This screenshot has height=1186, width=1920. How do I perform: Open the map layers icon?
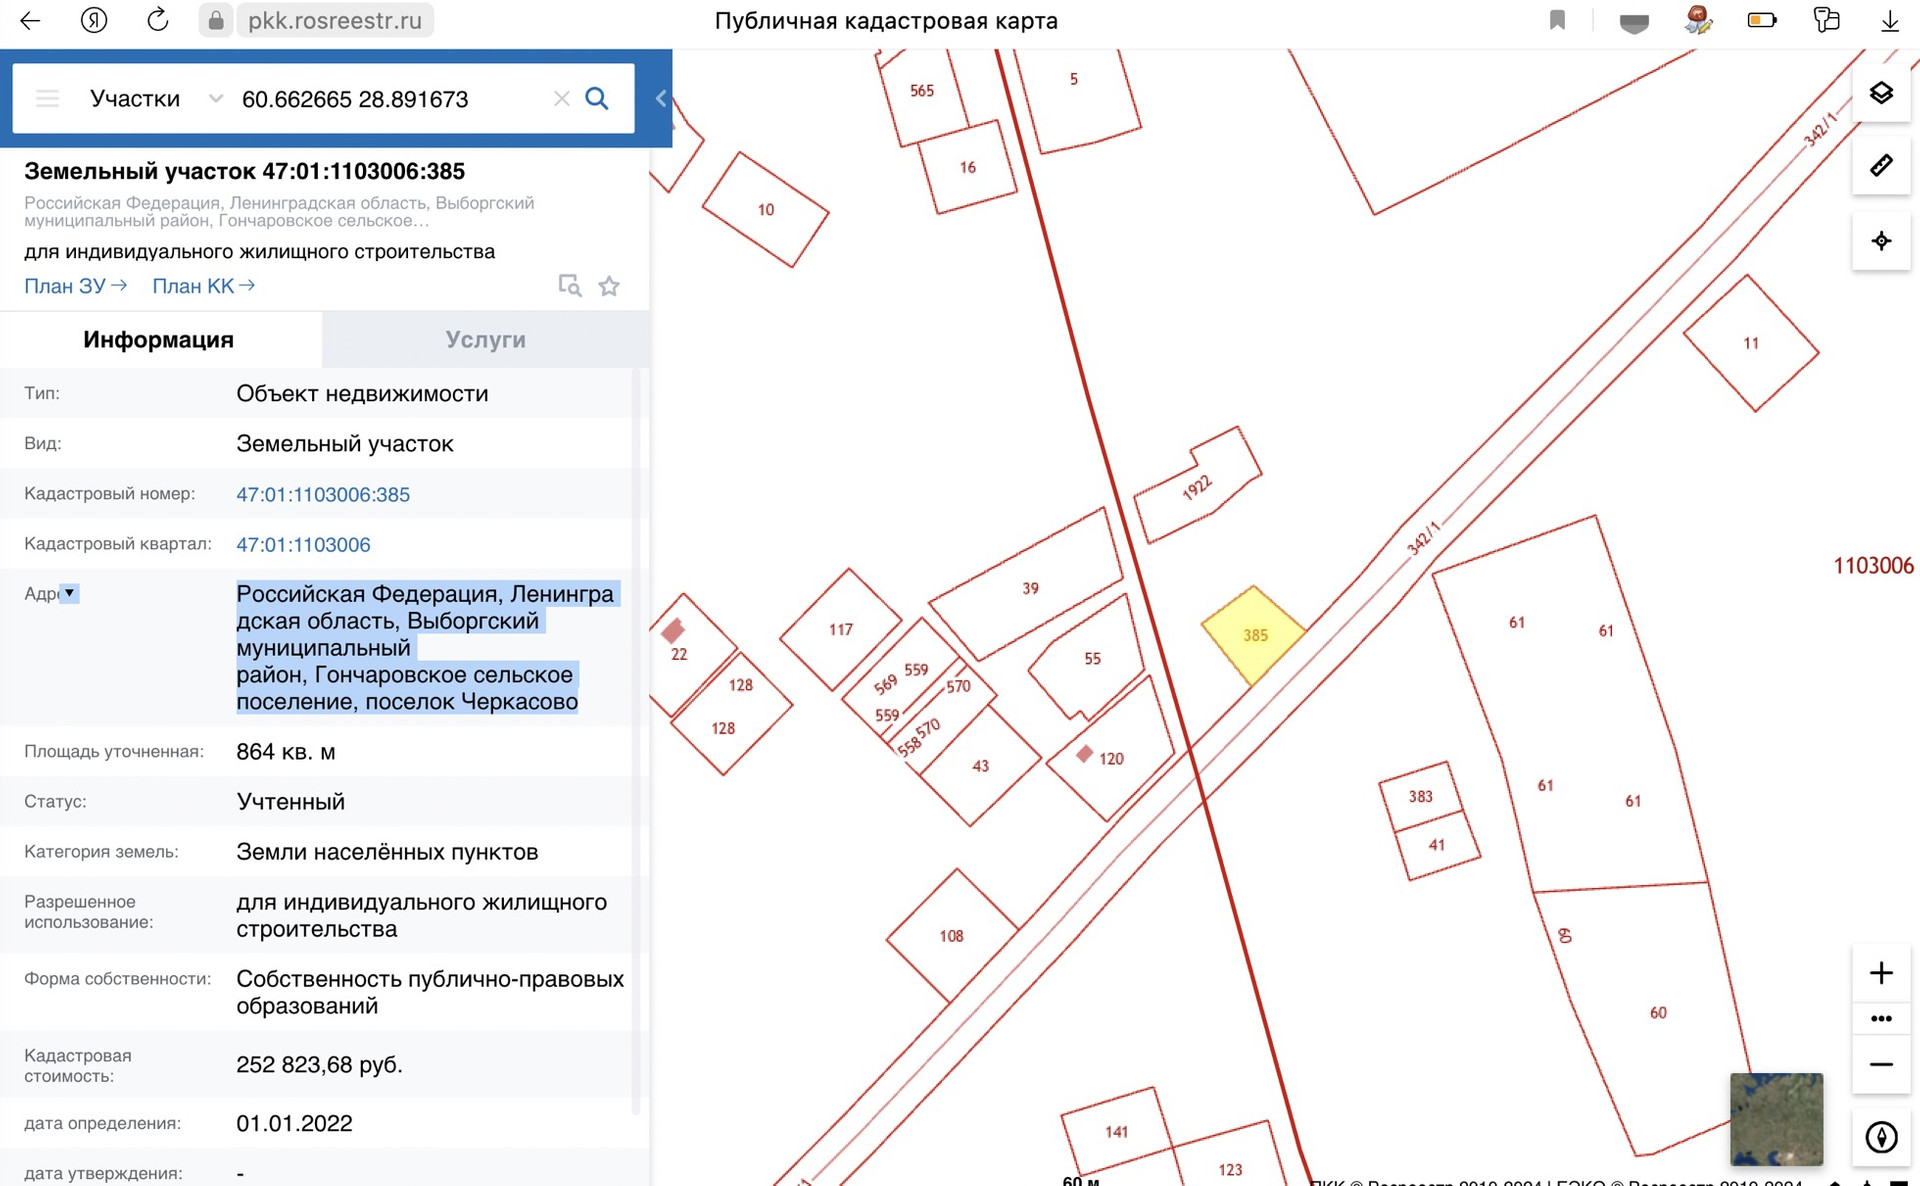1881,93
